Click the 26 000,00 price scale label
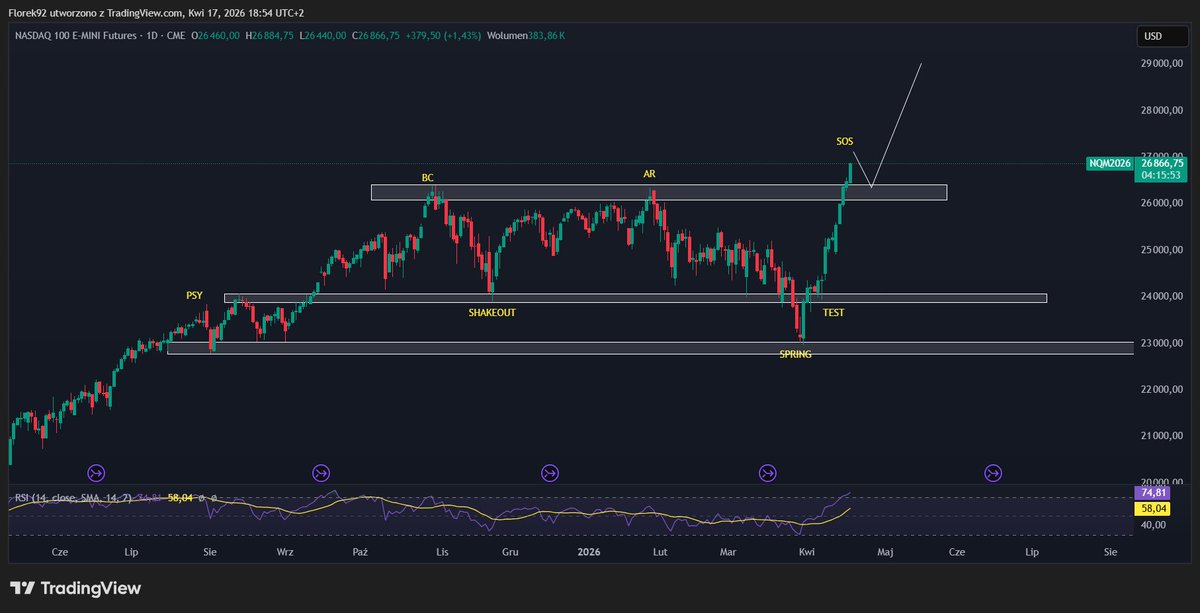This screenshot has height=613, width=1200. pos(1161,203)
